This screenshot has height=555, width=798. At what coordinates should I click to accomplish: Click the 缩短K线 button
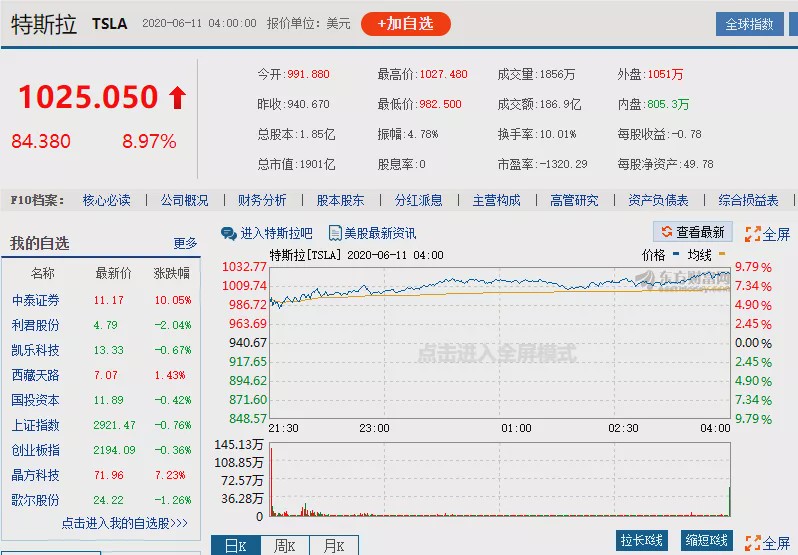tap(706, 540)
